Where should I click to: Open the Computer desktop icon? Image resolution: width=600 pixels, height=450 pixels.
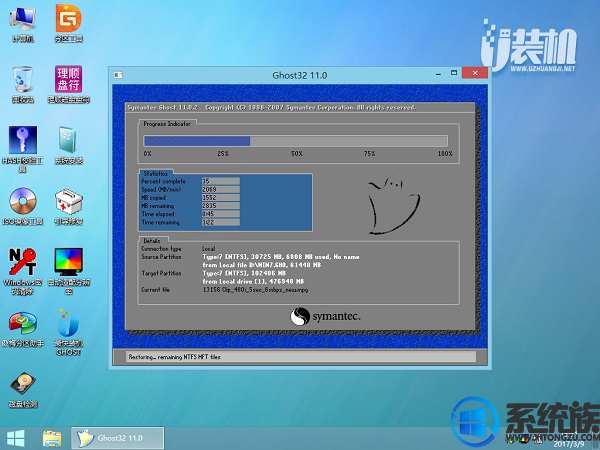(22, 20)
